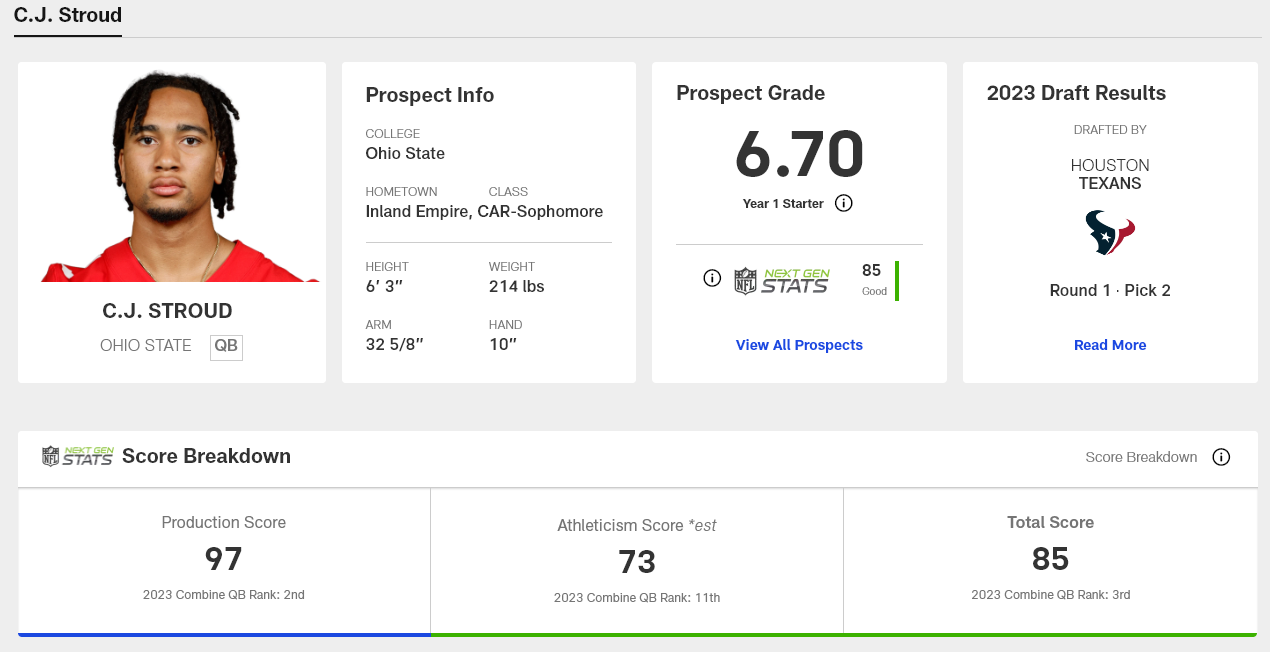
Task: Click the 6.70 prospect grade number
Action: click(799, 154)
